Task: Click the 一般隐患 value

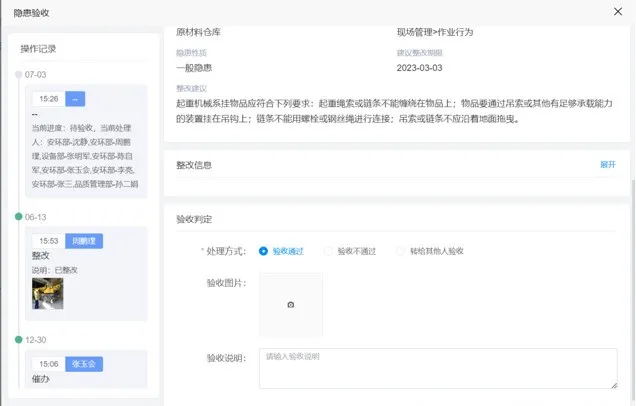Action: 194,68
